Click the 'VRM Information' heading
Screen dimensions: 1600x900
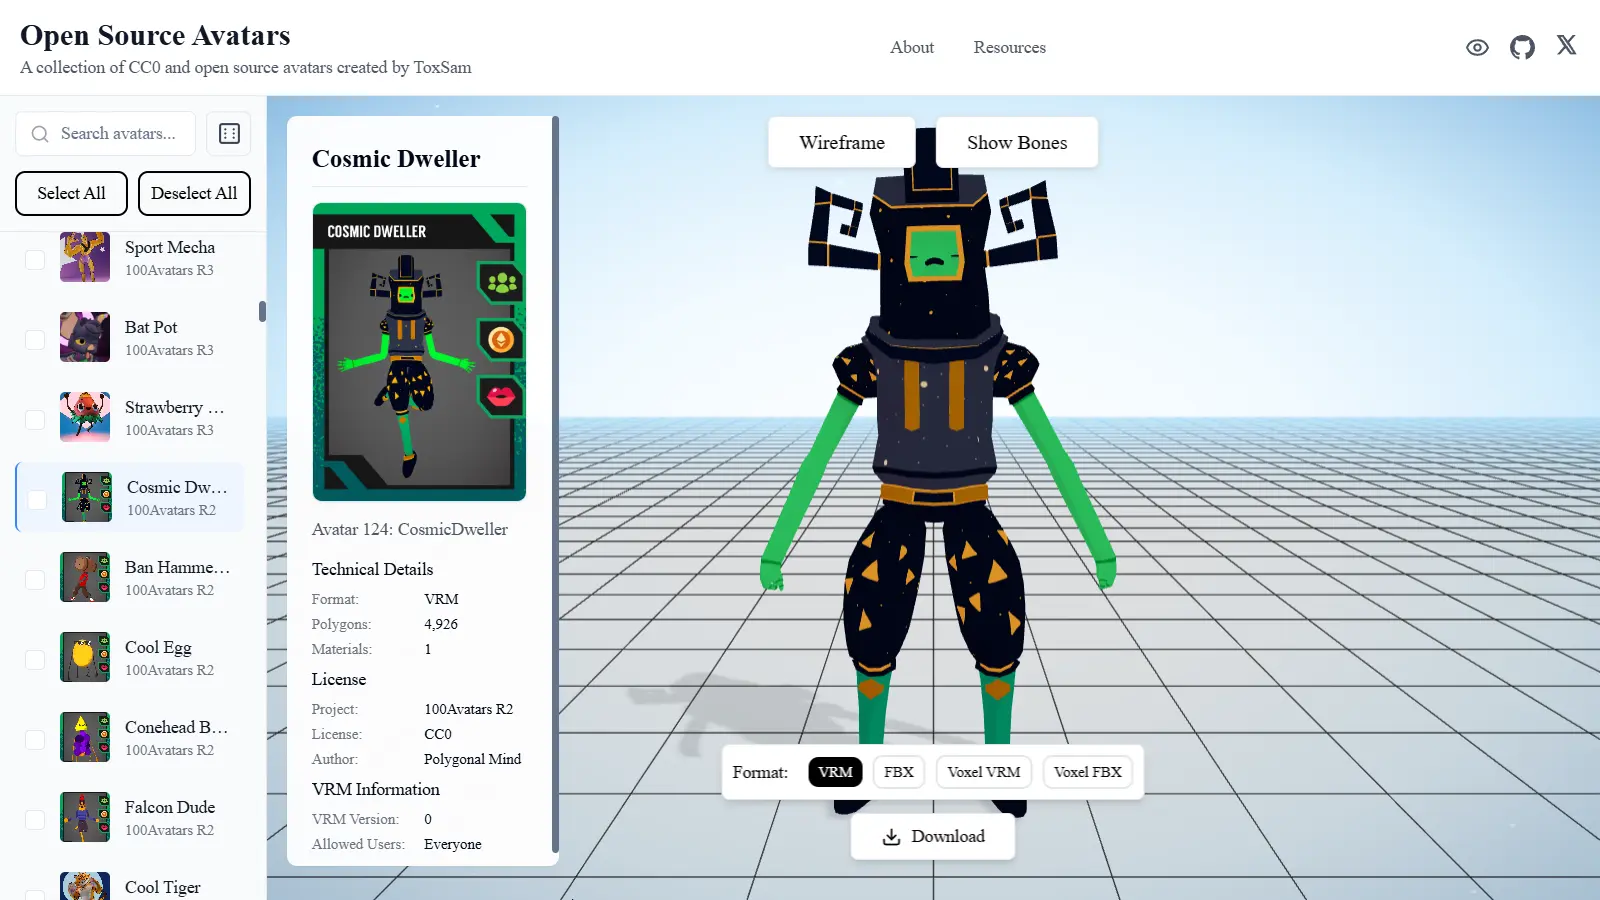[x=376, y=789]
